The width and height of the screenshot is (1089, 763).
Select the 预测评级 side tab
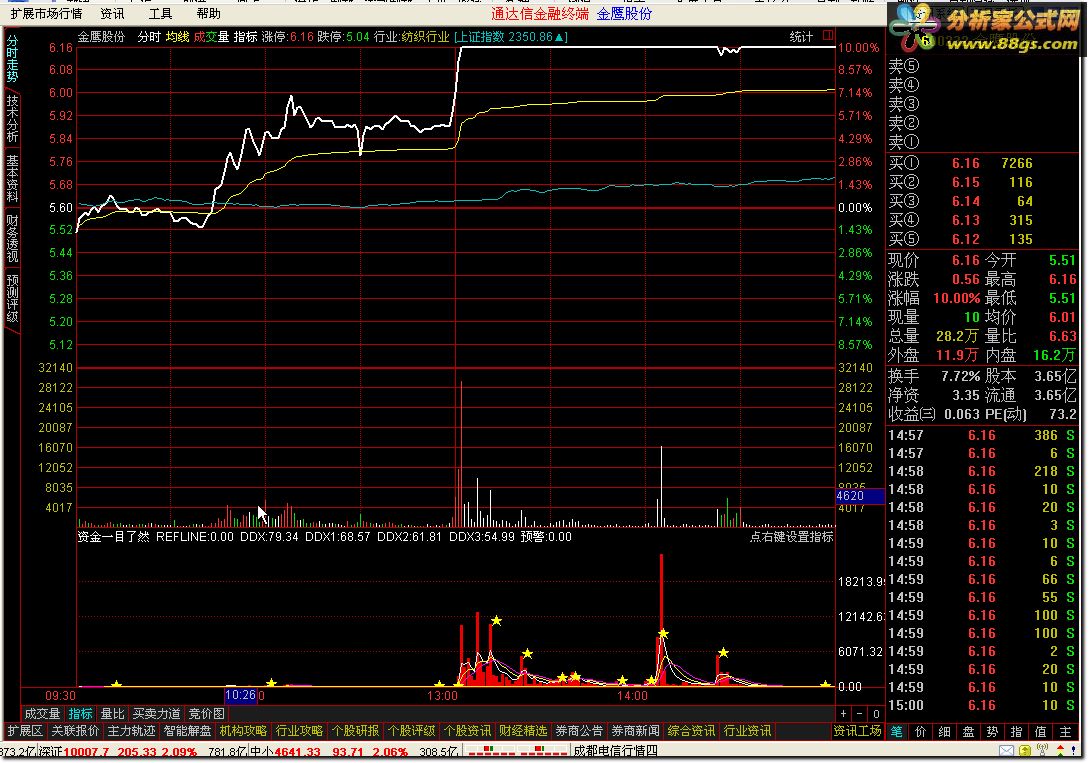point(13,299)
